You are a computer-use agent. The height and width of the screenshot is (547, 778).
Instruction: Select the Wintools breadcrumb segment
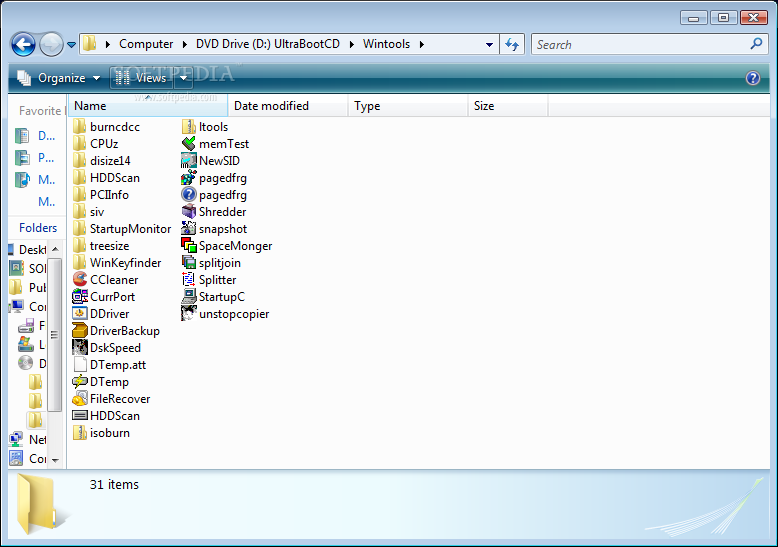point(387,44)
